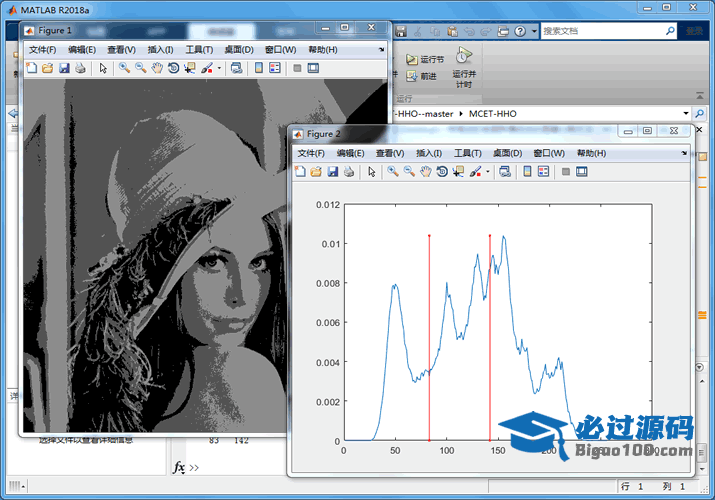Open dropdown arrow beside the help icon
715x500 pixels.
[533, 31]
